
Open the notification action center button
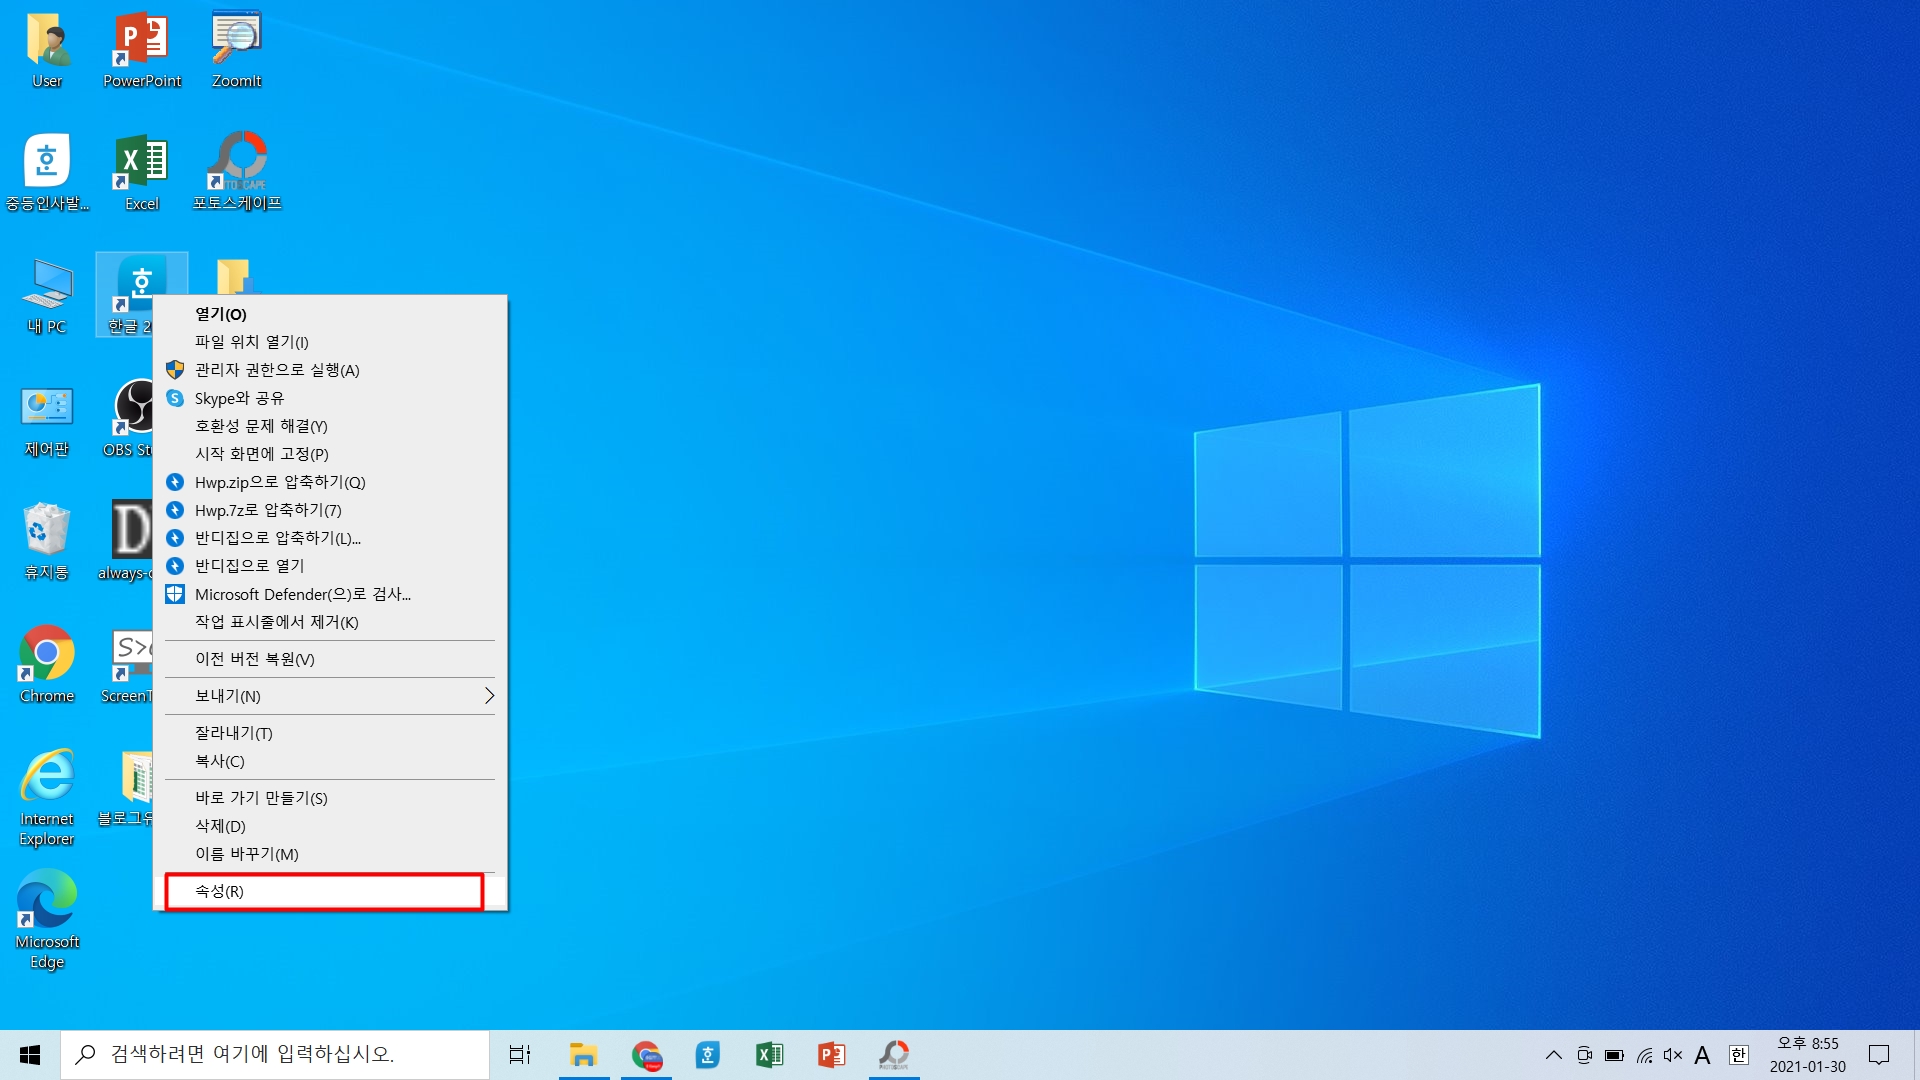[x=1879, y=1055]
